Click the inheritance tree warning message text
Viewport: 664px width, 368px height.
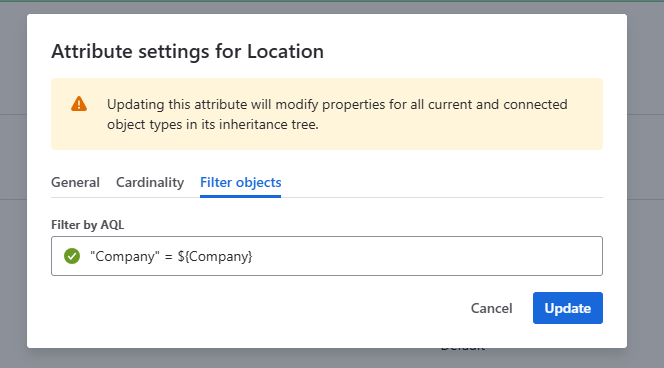(337, 114)
